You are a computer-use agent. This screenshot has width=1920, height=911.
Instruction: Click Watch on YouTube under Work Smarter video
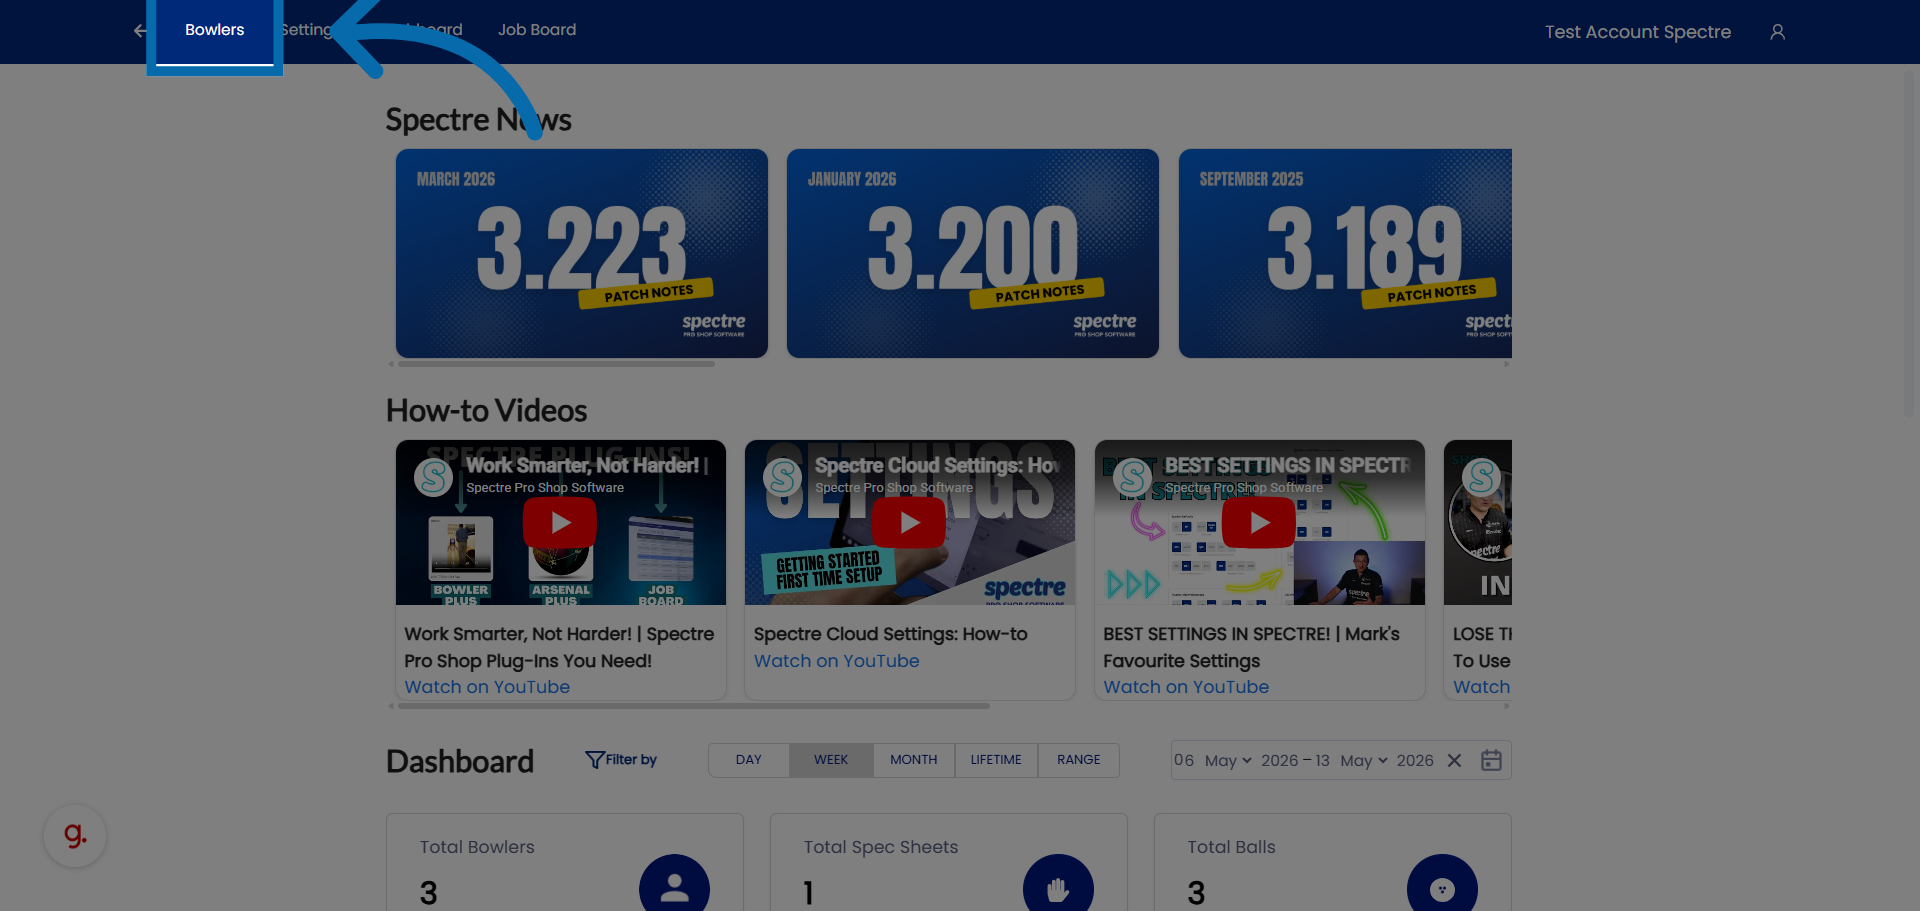487,687
